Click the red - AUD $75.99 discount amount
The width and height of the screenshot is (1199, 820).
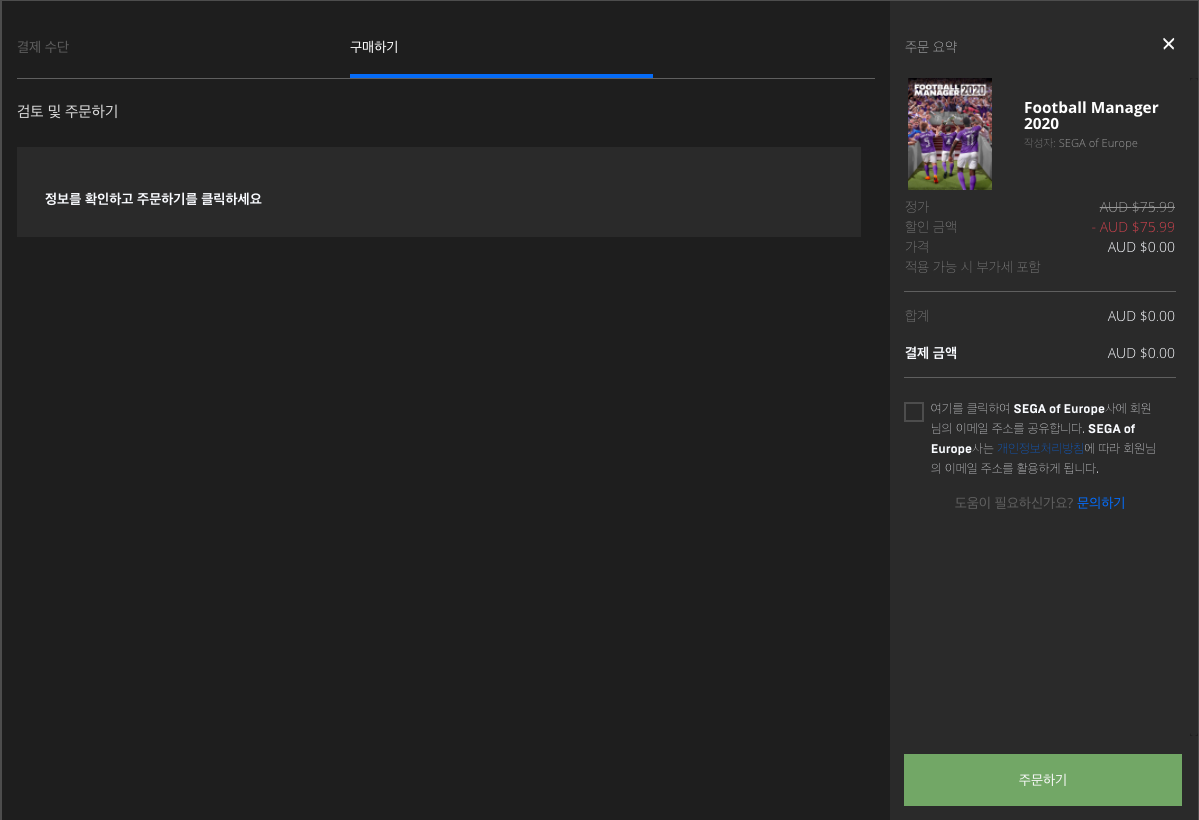1132,227
